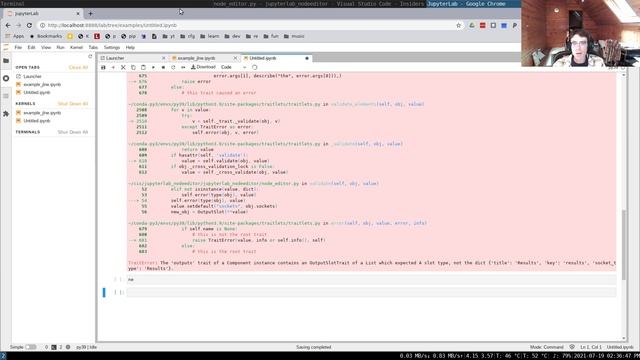Open the Settings menu
Viewport: 640px width, 360px height.
pyautogui.click(x=111, y=47)
